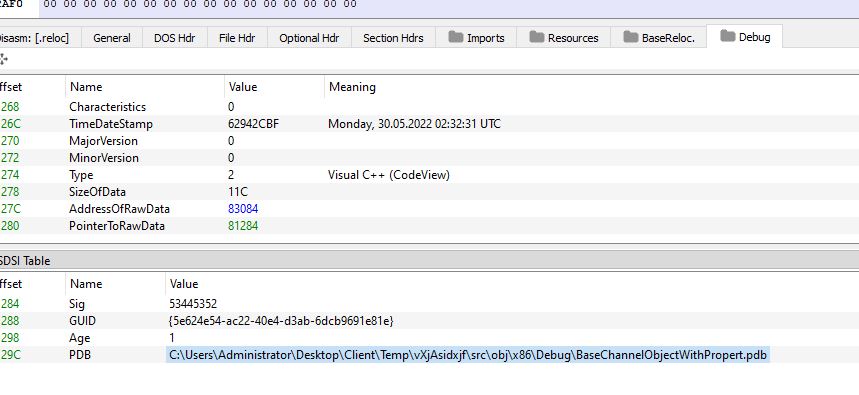Click the offset 29C of PDB row
The image size is (859, 395).
(x=10, y=355)
